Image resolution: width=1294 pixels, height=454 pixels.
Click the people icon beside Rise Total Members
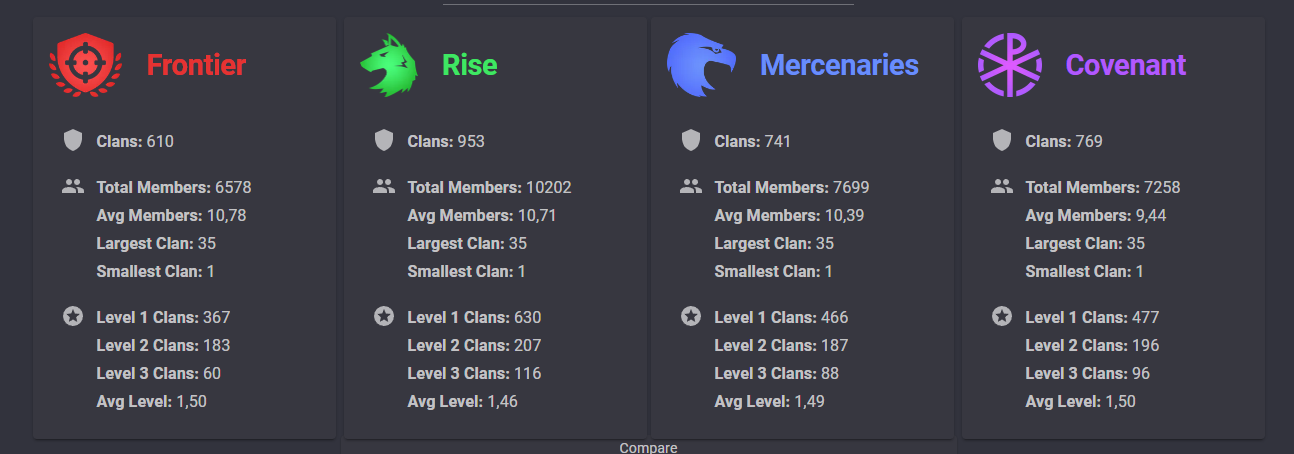click(x=383, y=186)
